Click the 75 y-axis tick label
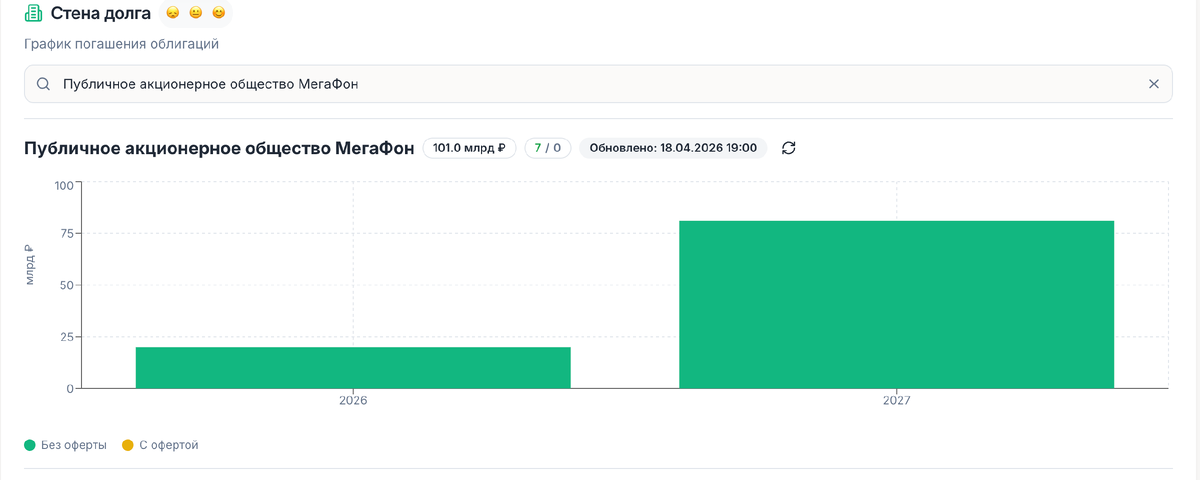 click(67, 234)
